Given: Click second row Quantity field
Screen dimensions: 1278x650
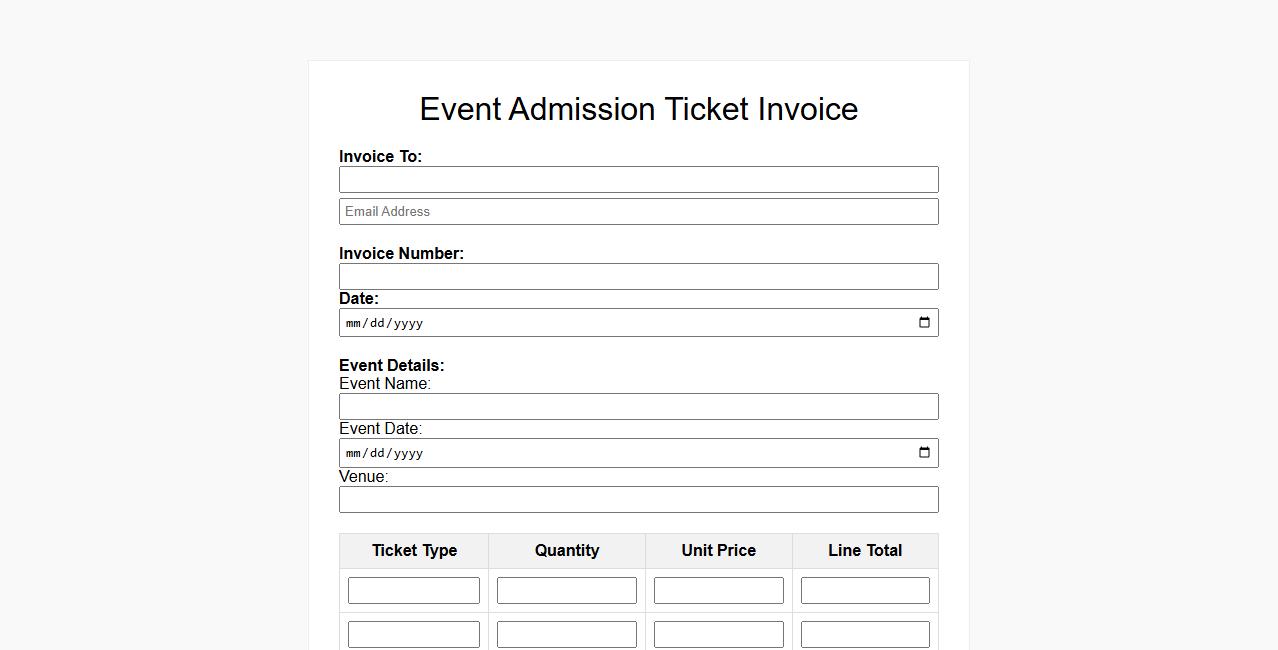Looking at the screenshot, I should tap(566, 634).
